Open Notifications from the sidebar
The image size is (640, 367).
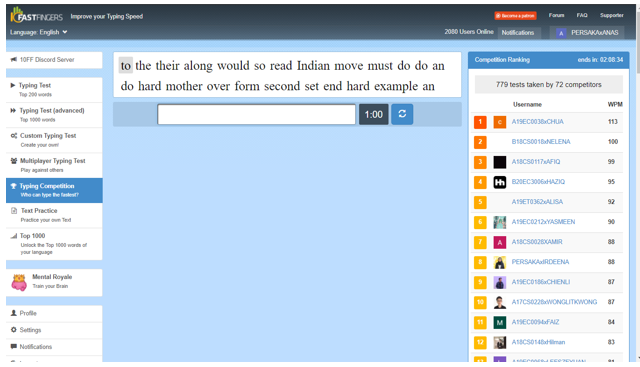point(54,347)
